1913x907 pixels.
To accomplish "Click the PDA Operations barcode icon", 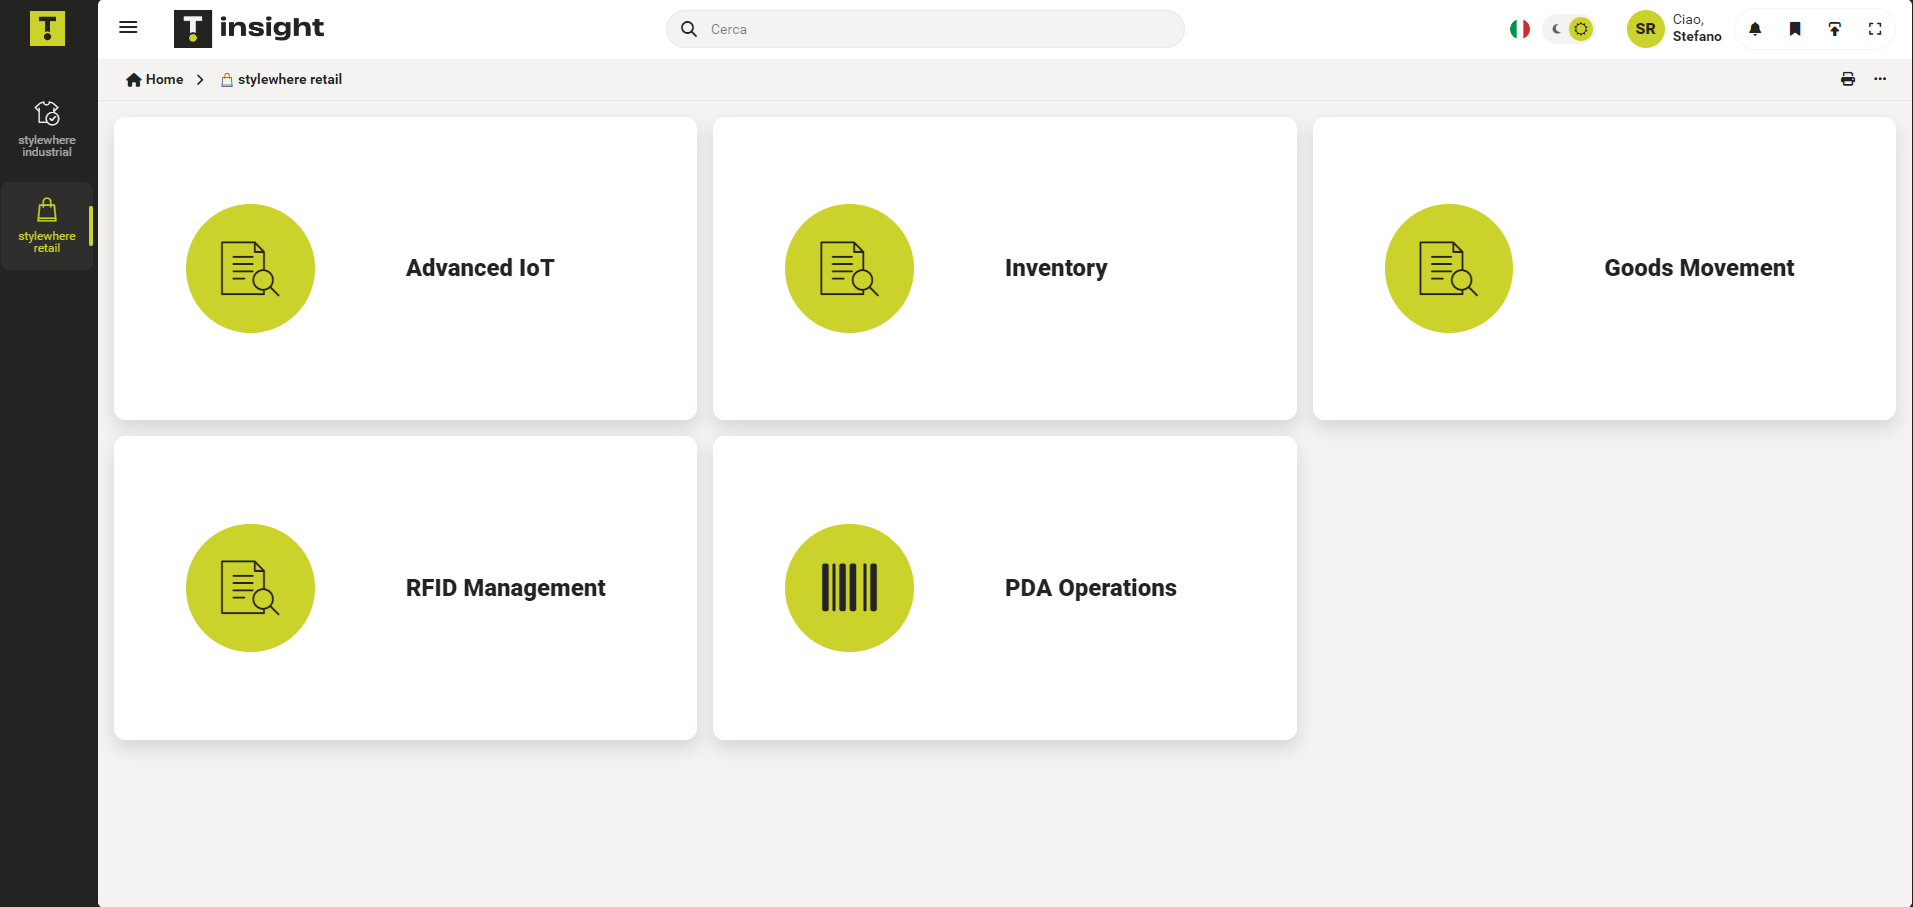I will coord(849,588).
